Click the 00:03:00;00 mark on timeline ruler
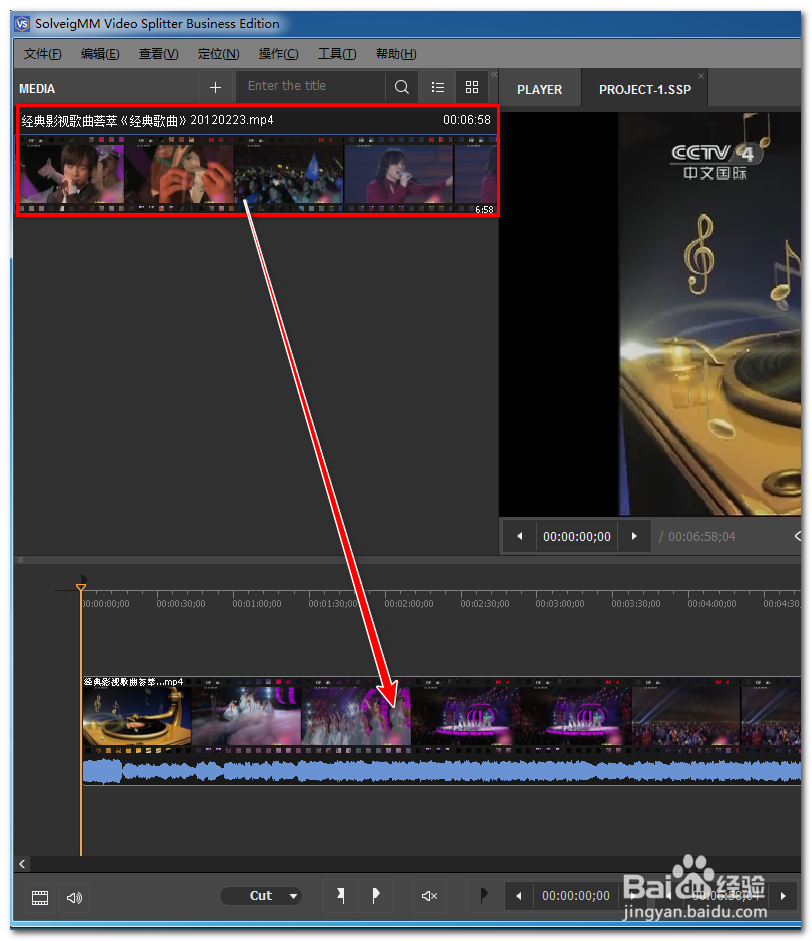Image resolution: width=812 pixels, height=941 pixels. click(560, 603)
